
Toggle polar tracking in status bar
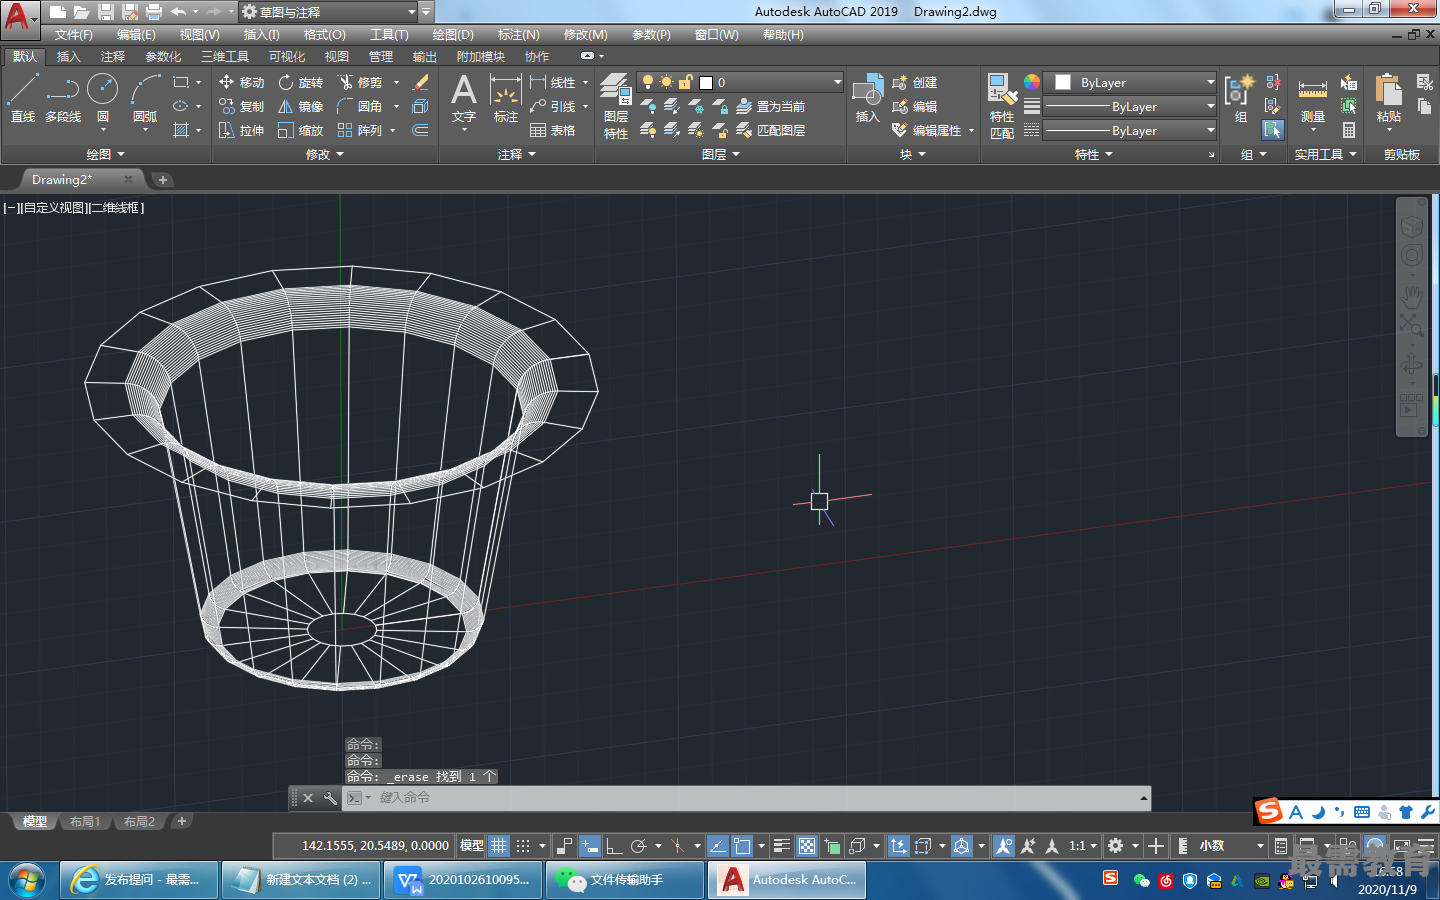point(639,846)
